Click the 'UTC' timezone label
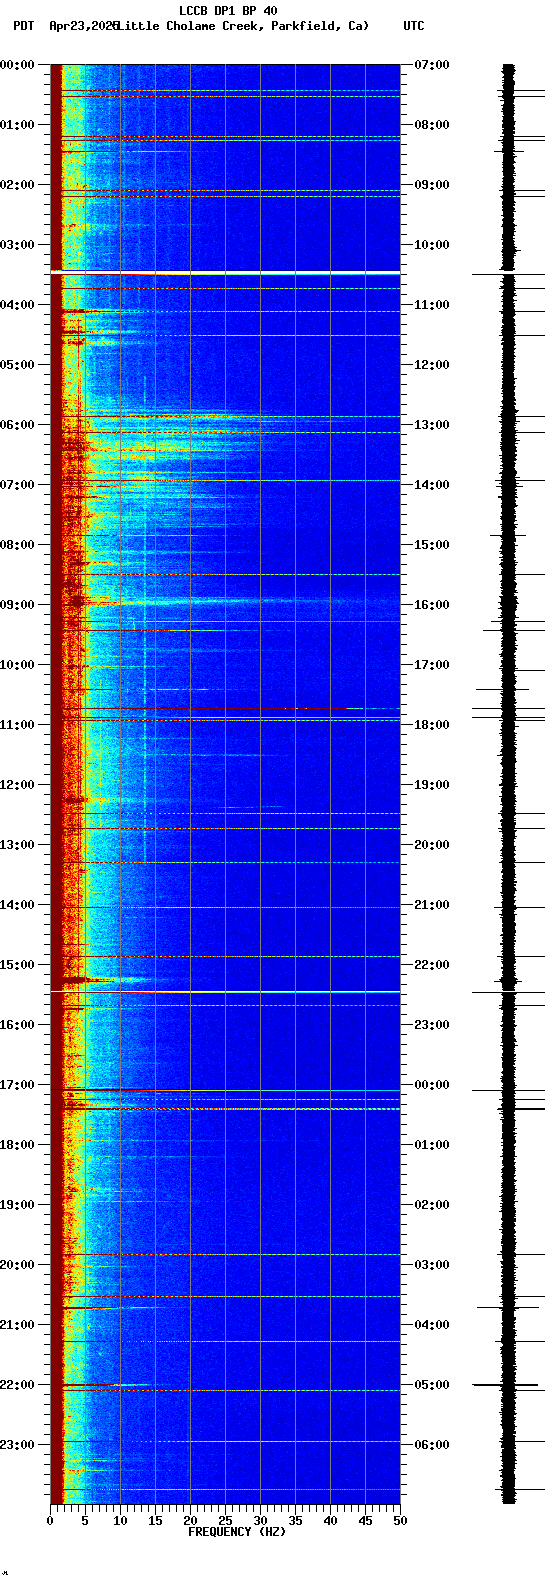 pyautogui.click(x=414, y=26)
